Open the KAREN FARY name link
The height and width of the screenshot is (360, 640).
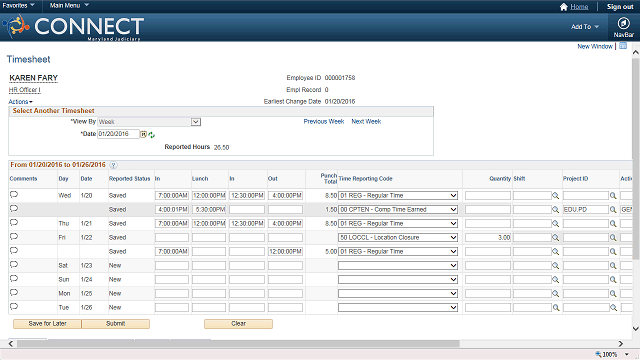(x=33, y=78)
